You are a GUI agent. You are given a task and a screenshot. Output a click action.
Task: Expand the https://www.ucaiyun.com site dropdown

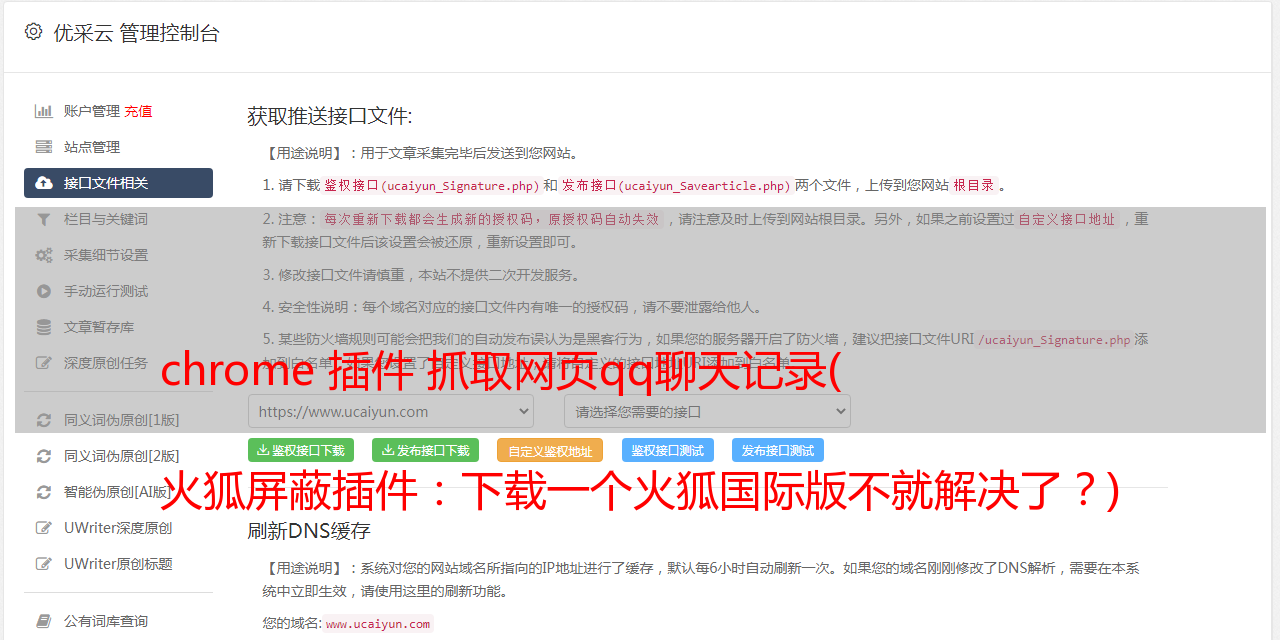pyautogui.click(x=391, y=411)
